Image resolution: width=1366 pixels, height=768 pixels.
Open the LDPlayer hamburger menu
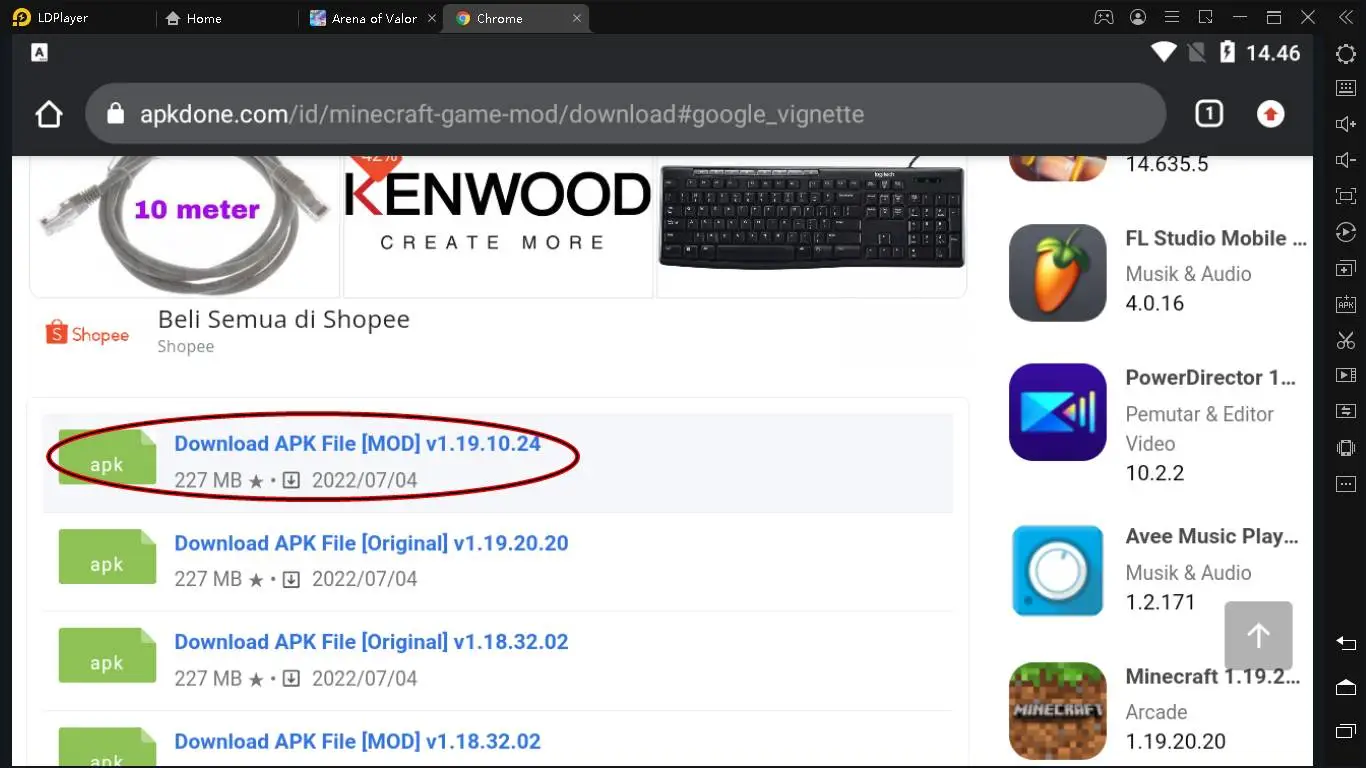point(1172,18)
